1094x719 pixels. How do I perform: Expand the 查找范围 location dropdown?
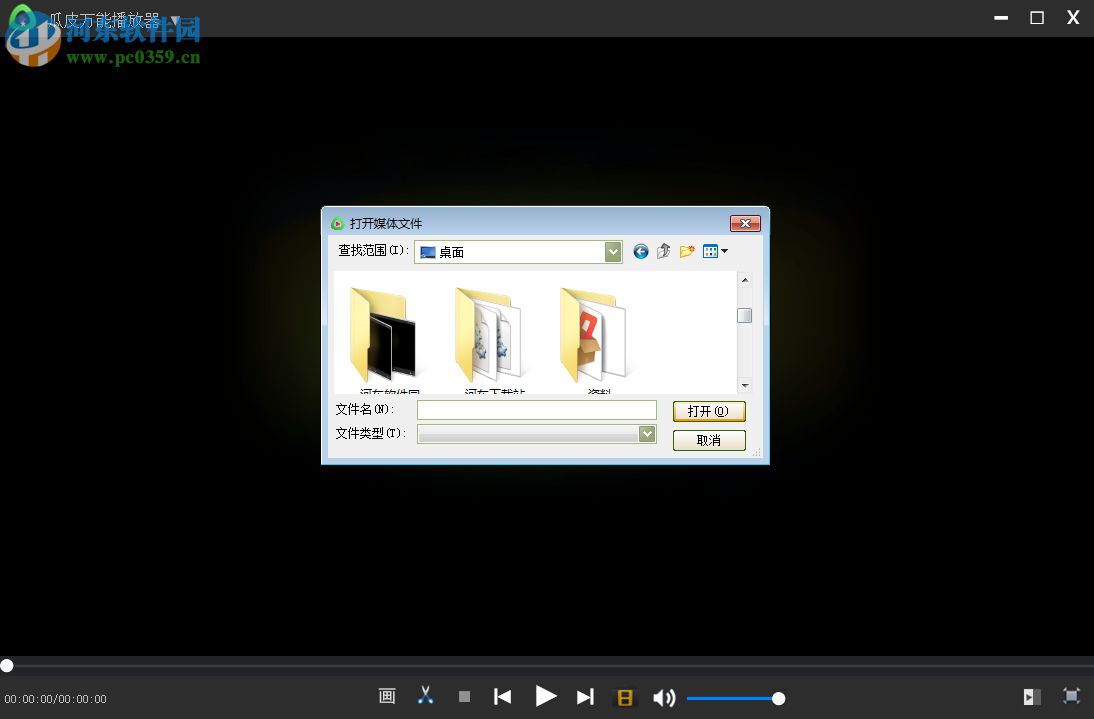pyautogui.click(x=613, y=252)
